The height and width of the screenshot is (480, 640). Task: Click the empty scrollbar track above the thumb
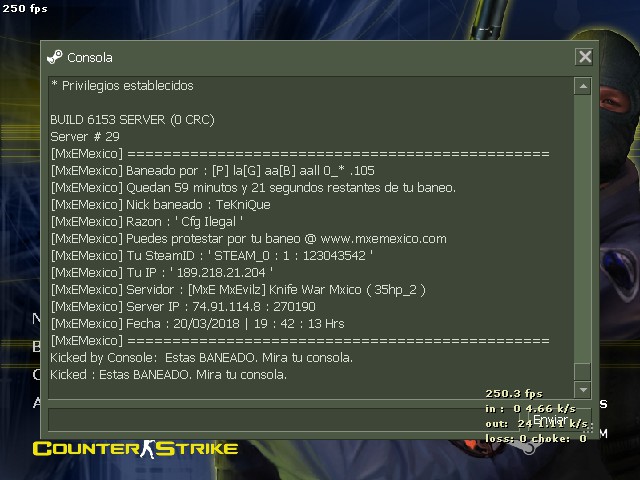(583, 229)
